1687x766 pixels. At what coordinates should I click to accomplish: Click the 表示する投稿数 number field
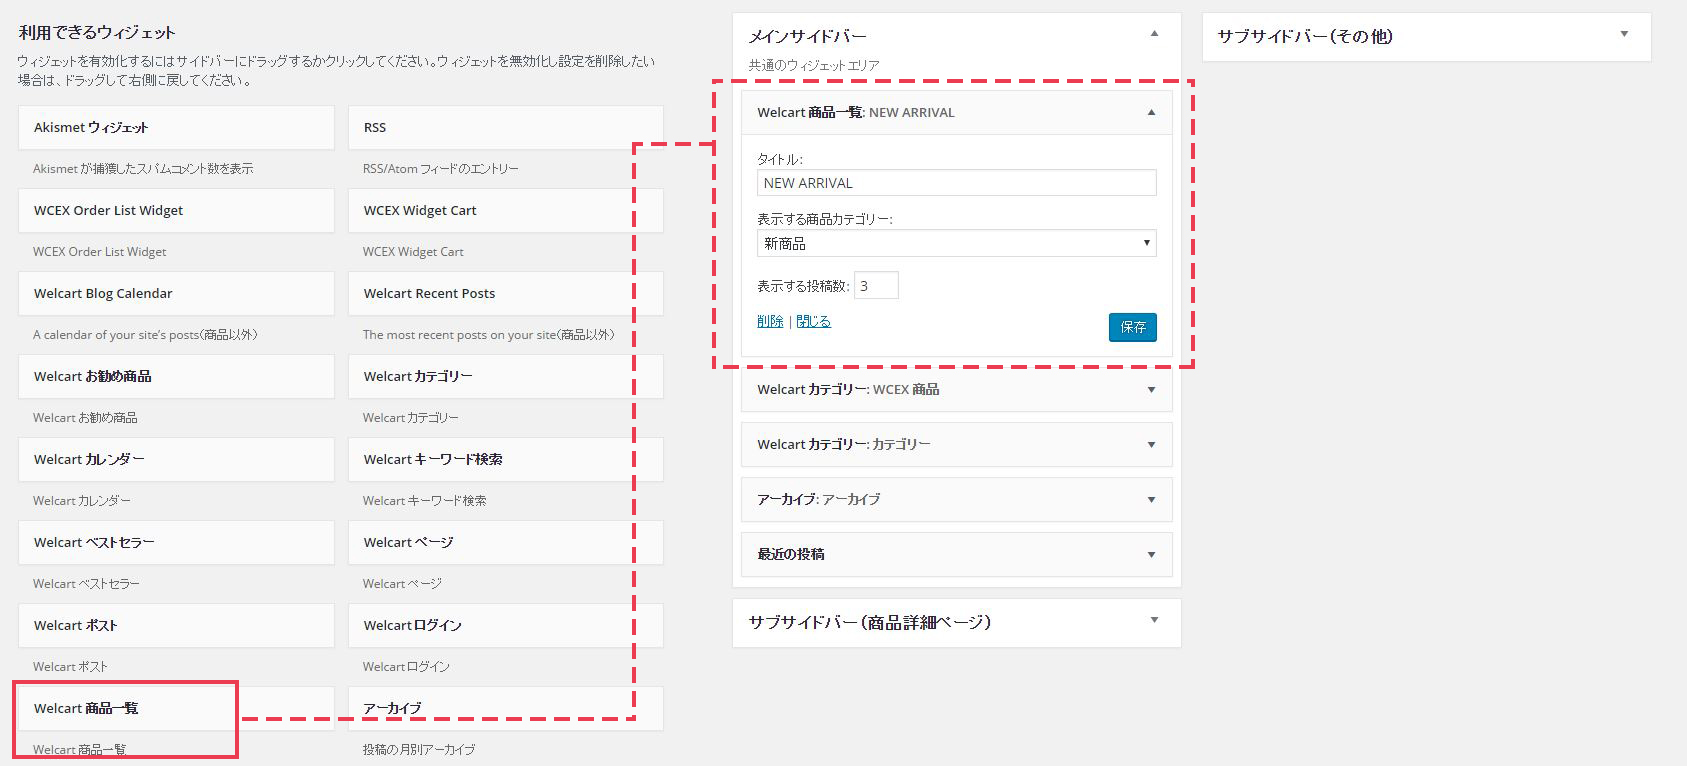[876, 285]
